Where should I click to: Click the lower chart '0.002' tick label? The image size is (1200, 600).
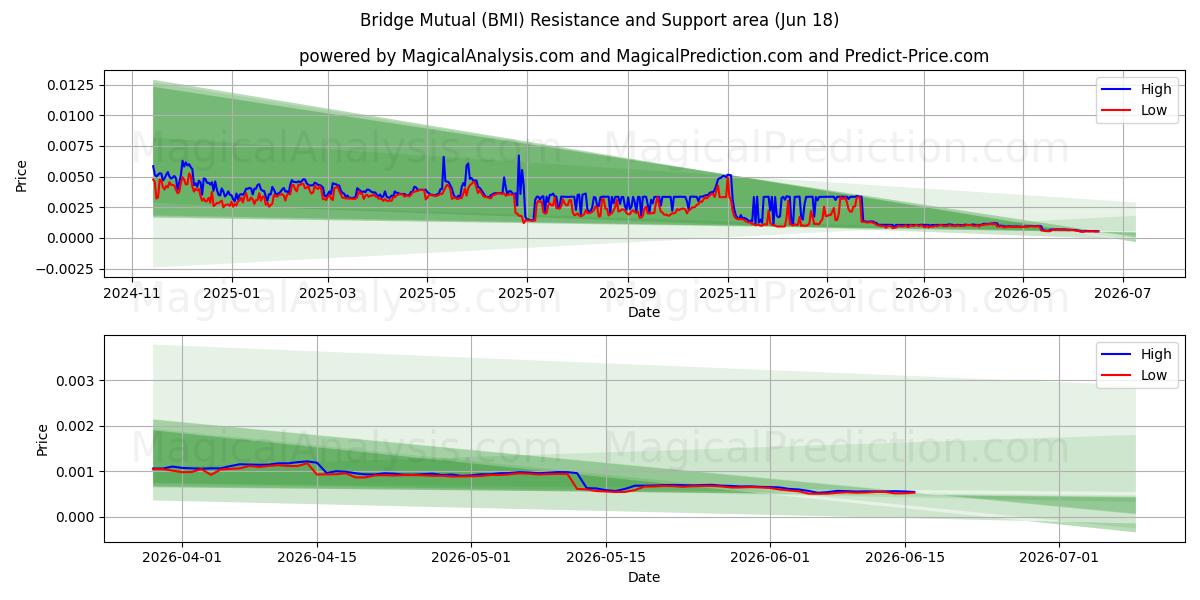(77, 426)
